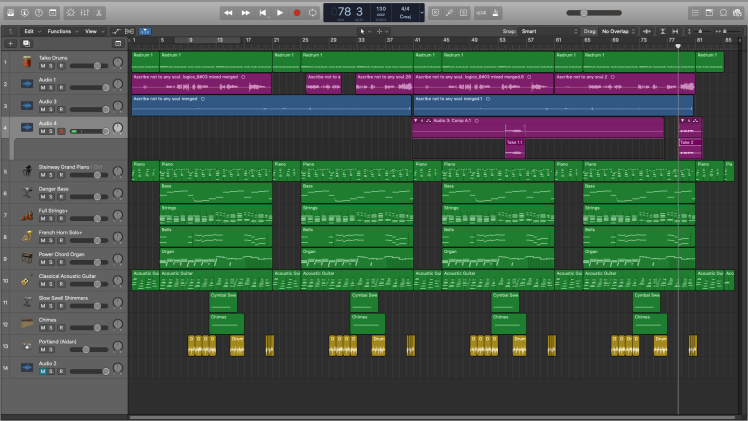Click the Taiko Drums instrument icon
The image size is (748, 421).
26,62
